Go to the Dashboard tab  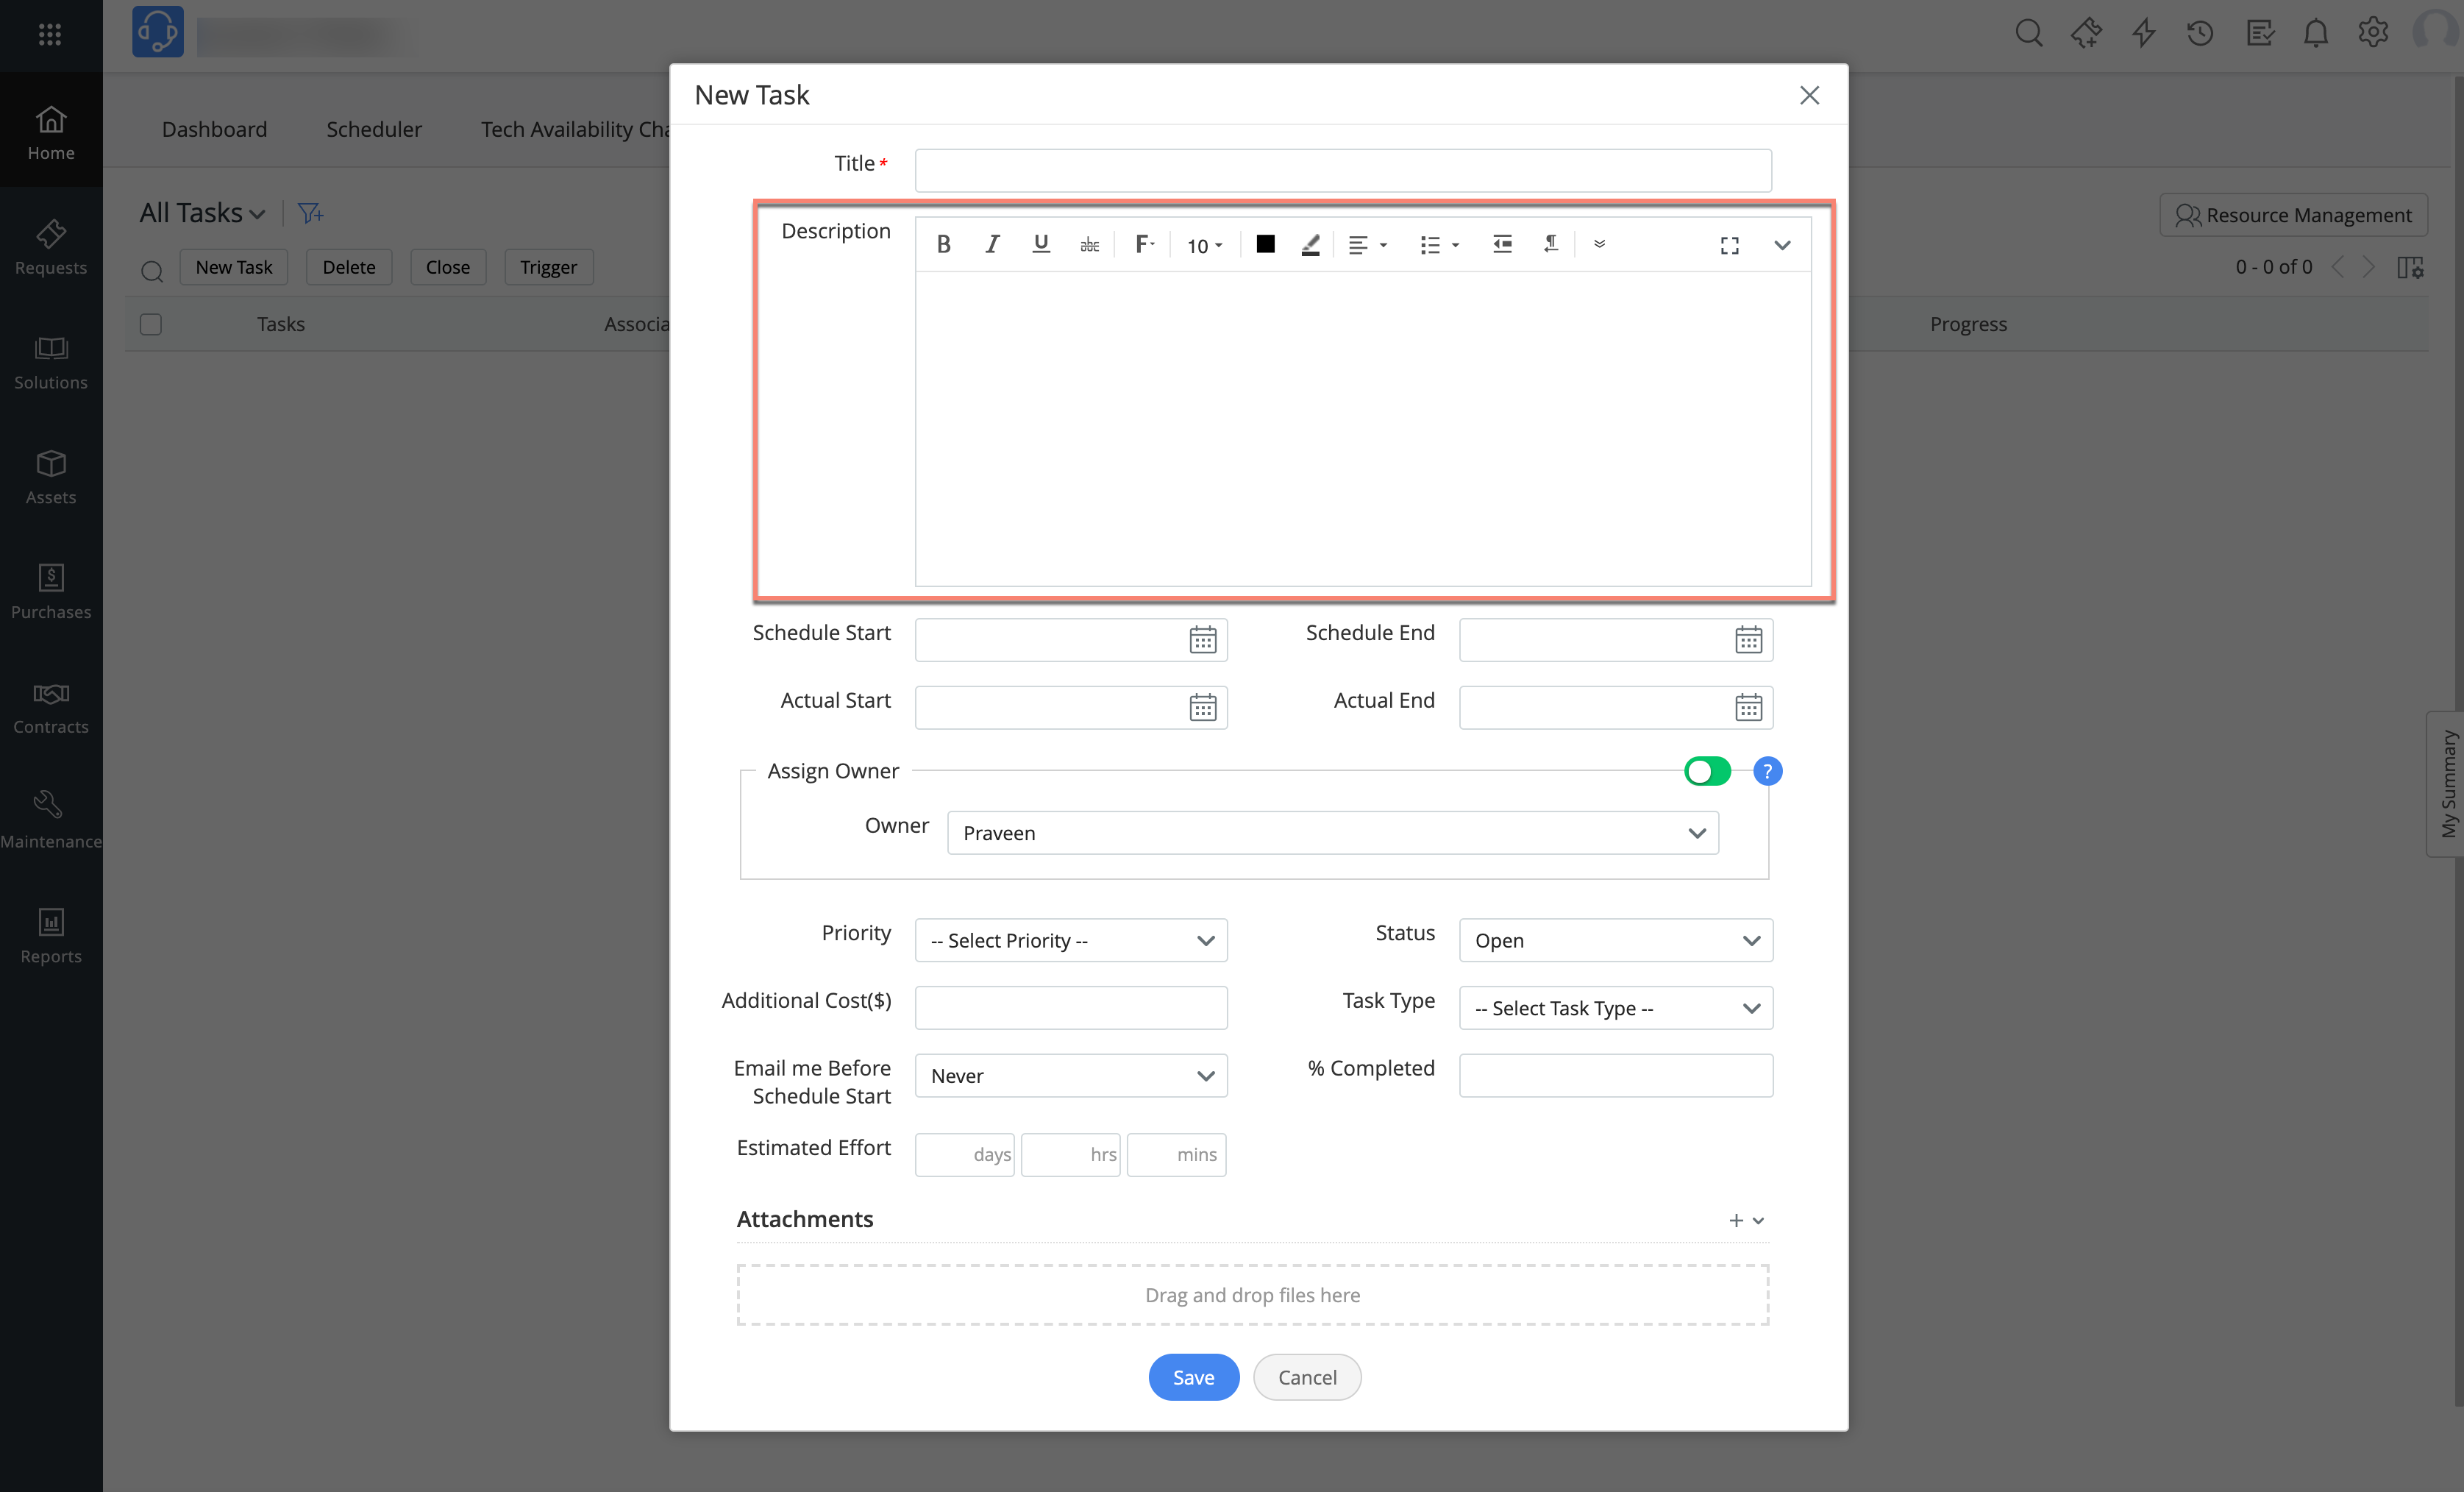[214, 129]
